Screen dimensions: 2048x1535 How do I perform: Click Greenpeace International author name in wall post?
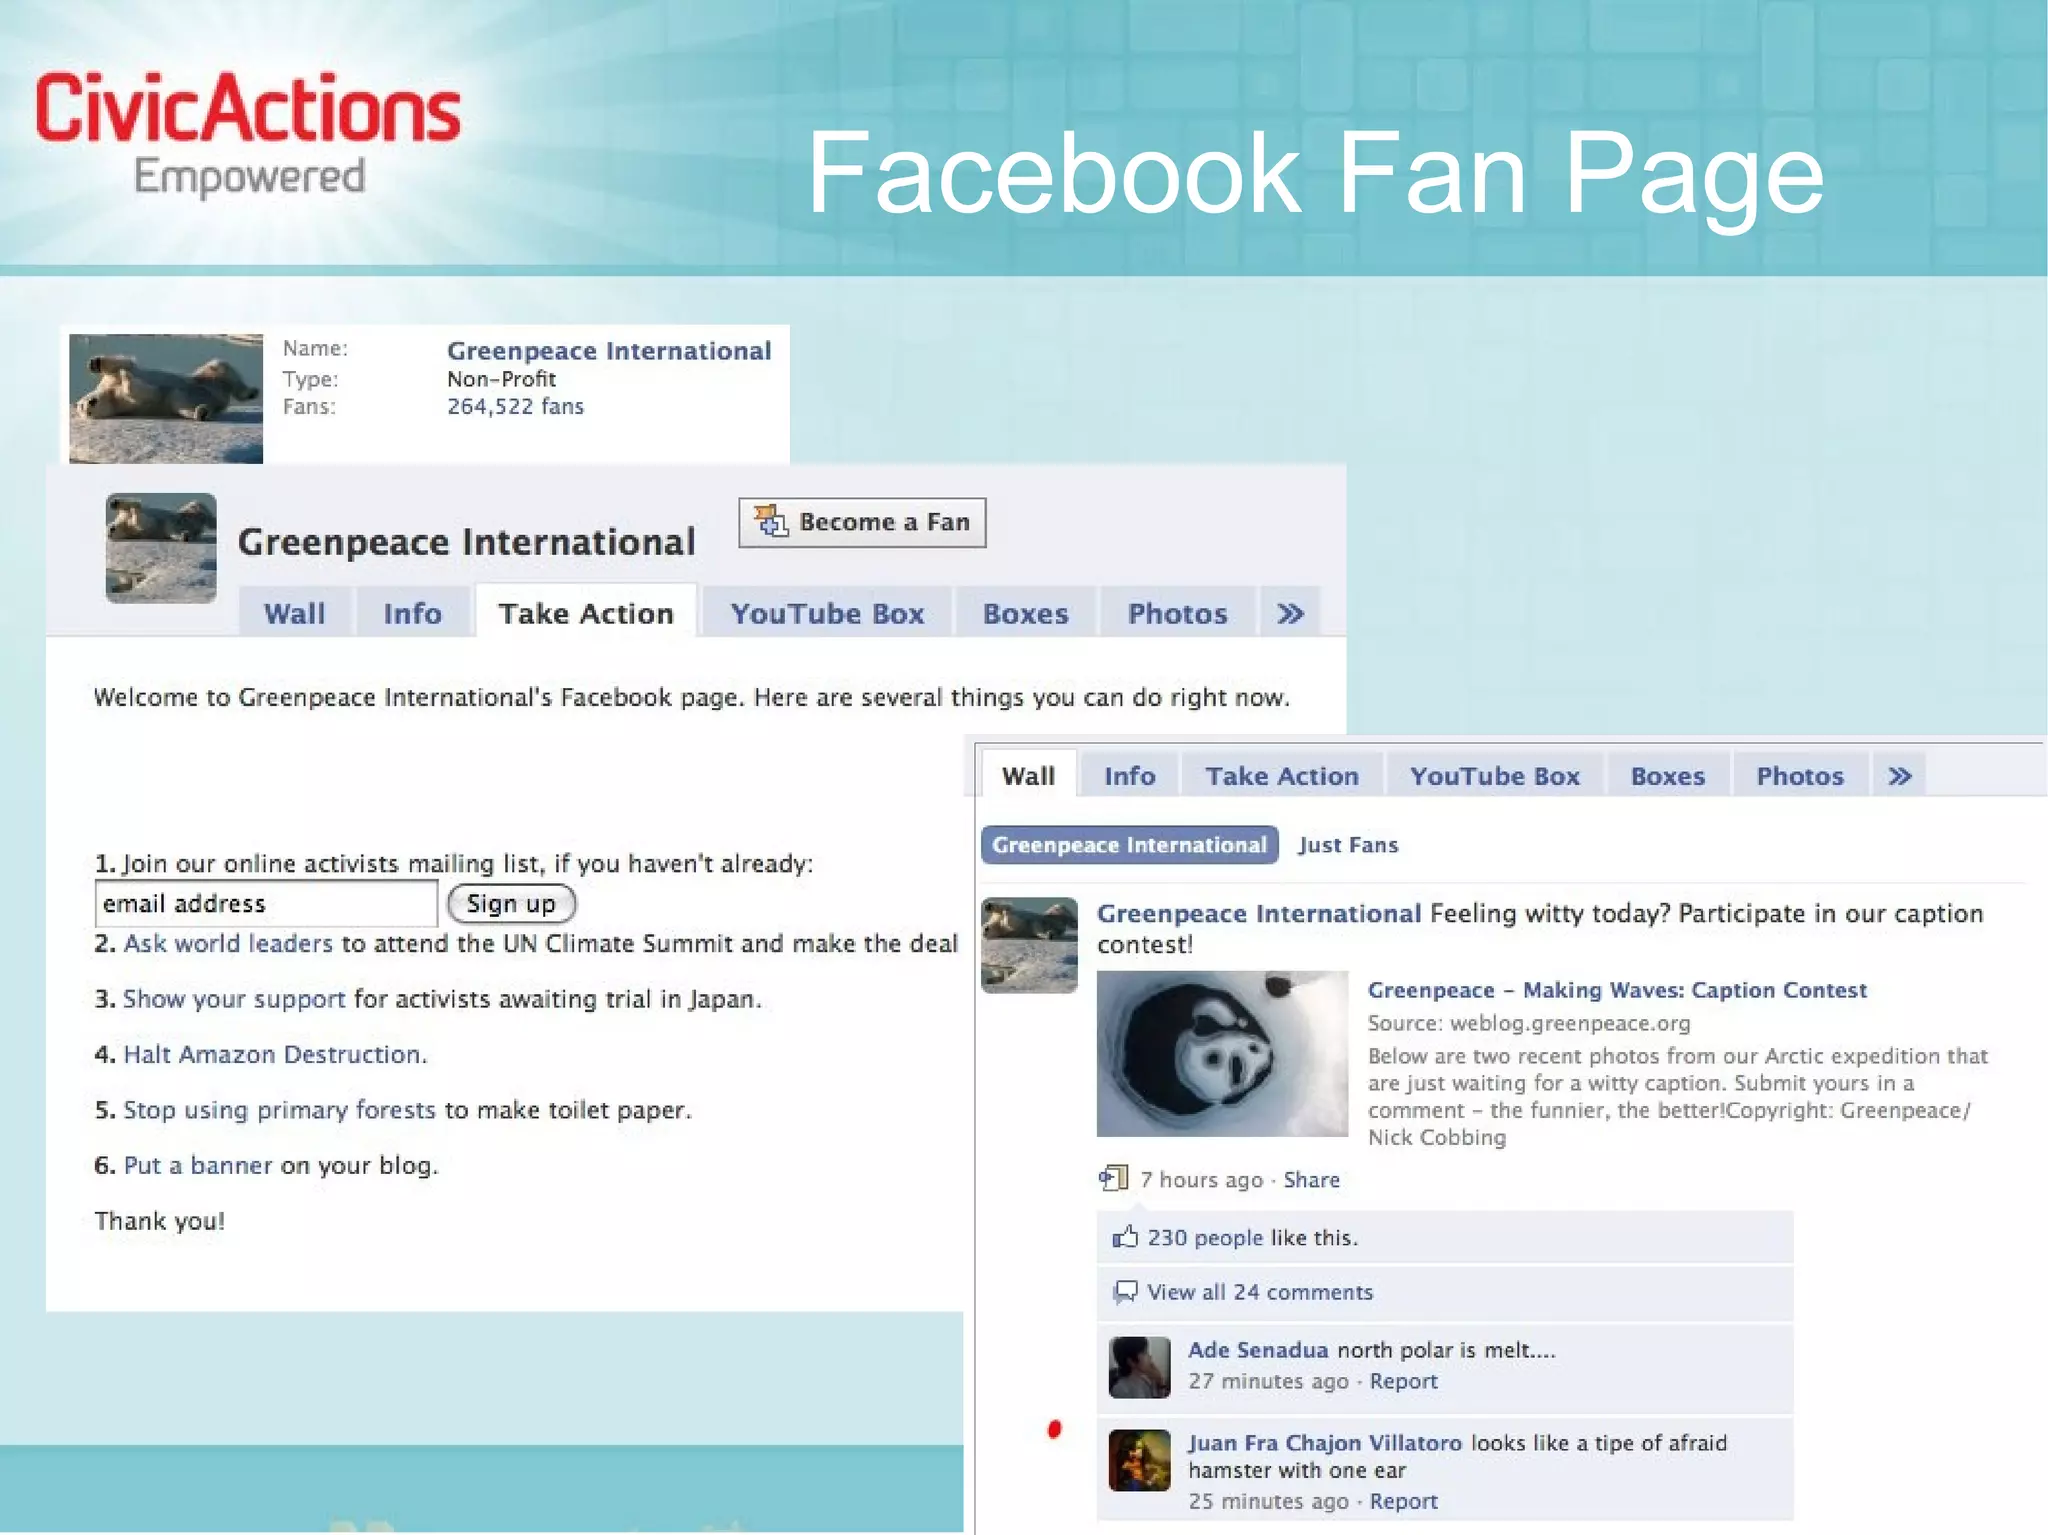(x=1258, y=913)
